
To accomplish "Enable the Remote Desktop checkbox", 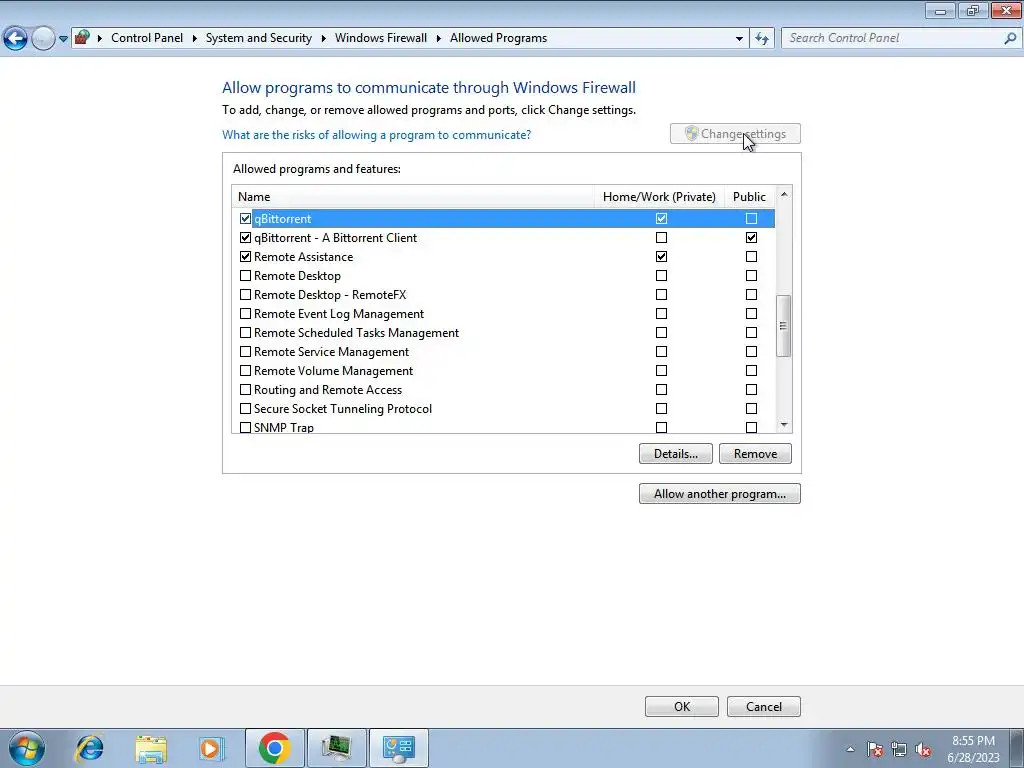I will 246,276.
